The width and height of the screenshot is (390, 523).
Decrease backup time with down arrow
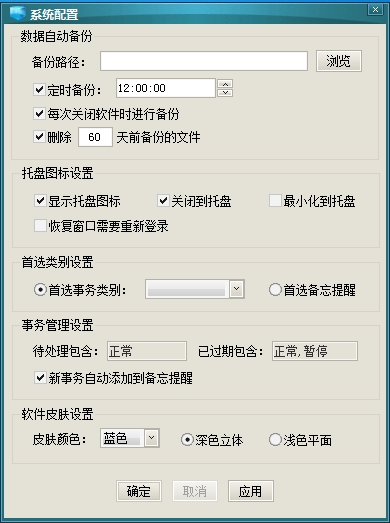(x=225, y=92)
